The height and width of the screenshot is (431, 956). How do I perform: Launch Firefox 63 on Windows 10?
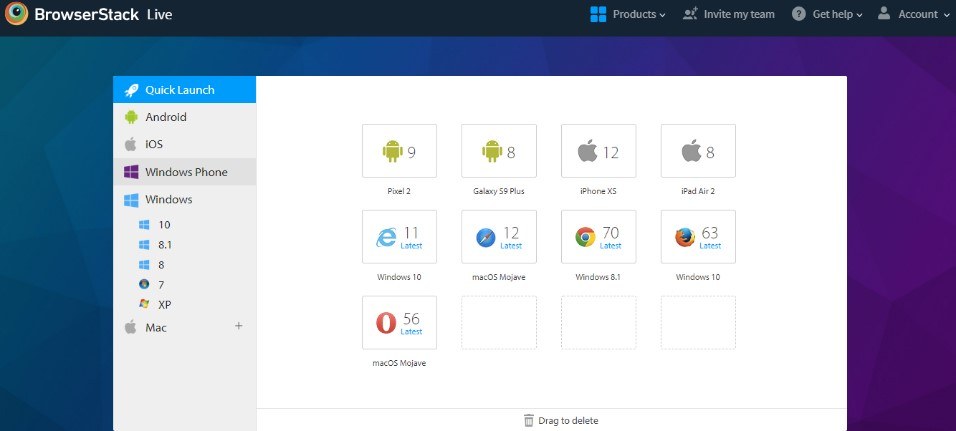click(698, 237)
